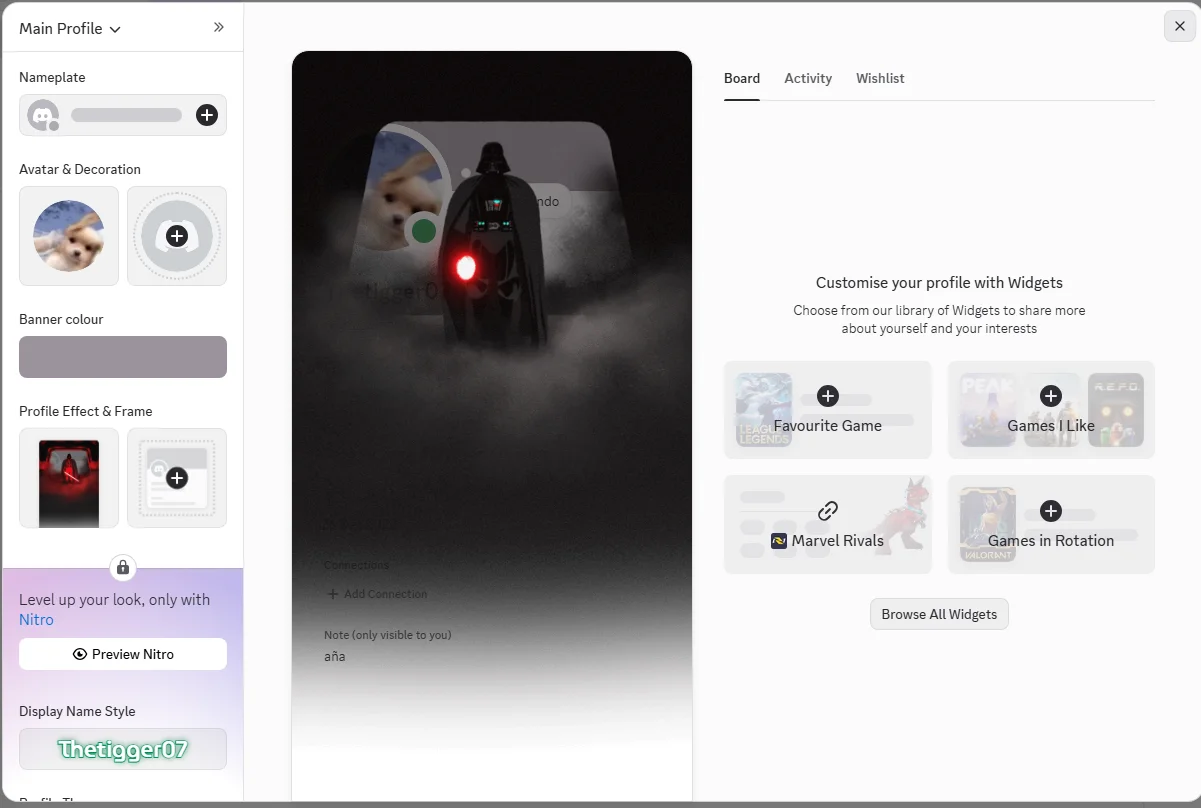The image size is (1201, 808).
Task: Select the Board tab
Action: click(742, 78)
